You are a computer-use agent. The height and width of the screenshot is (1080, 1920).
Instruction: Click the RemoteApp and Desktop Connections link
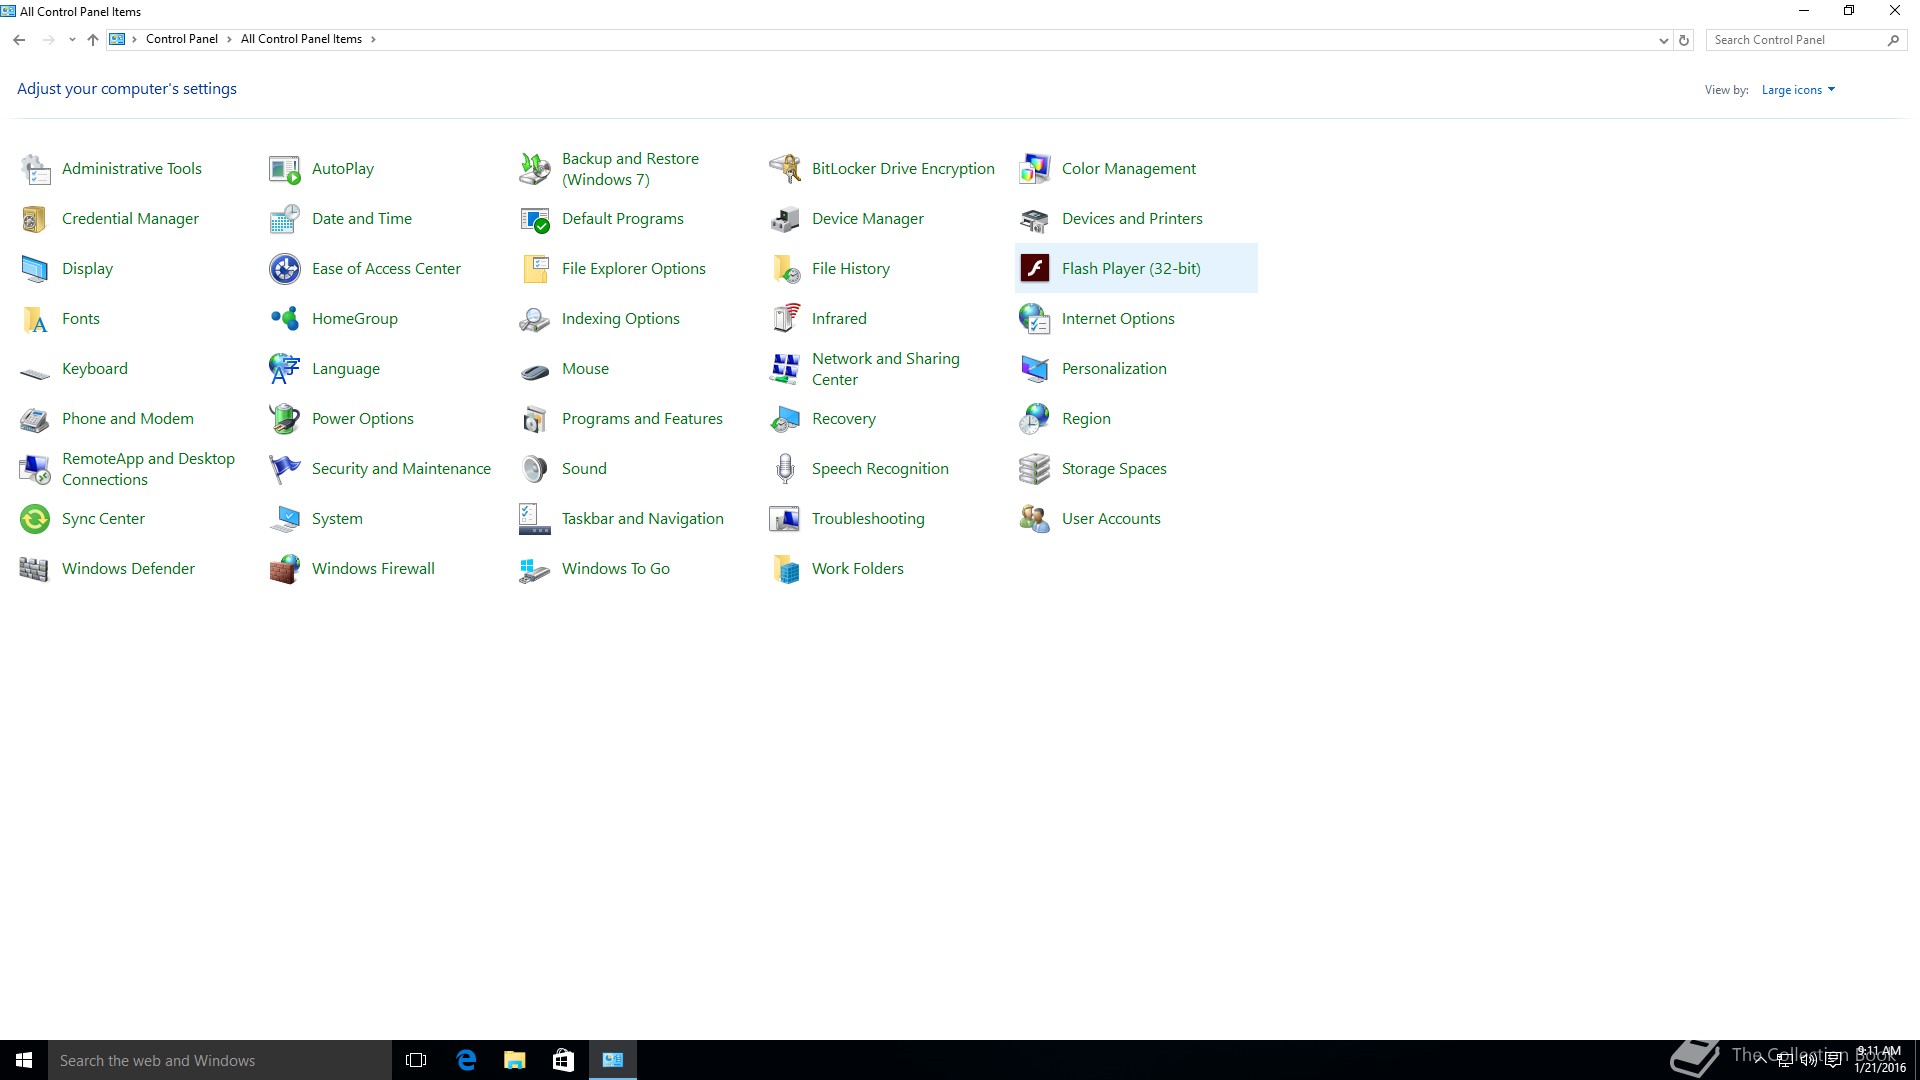pos(148,469)
